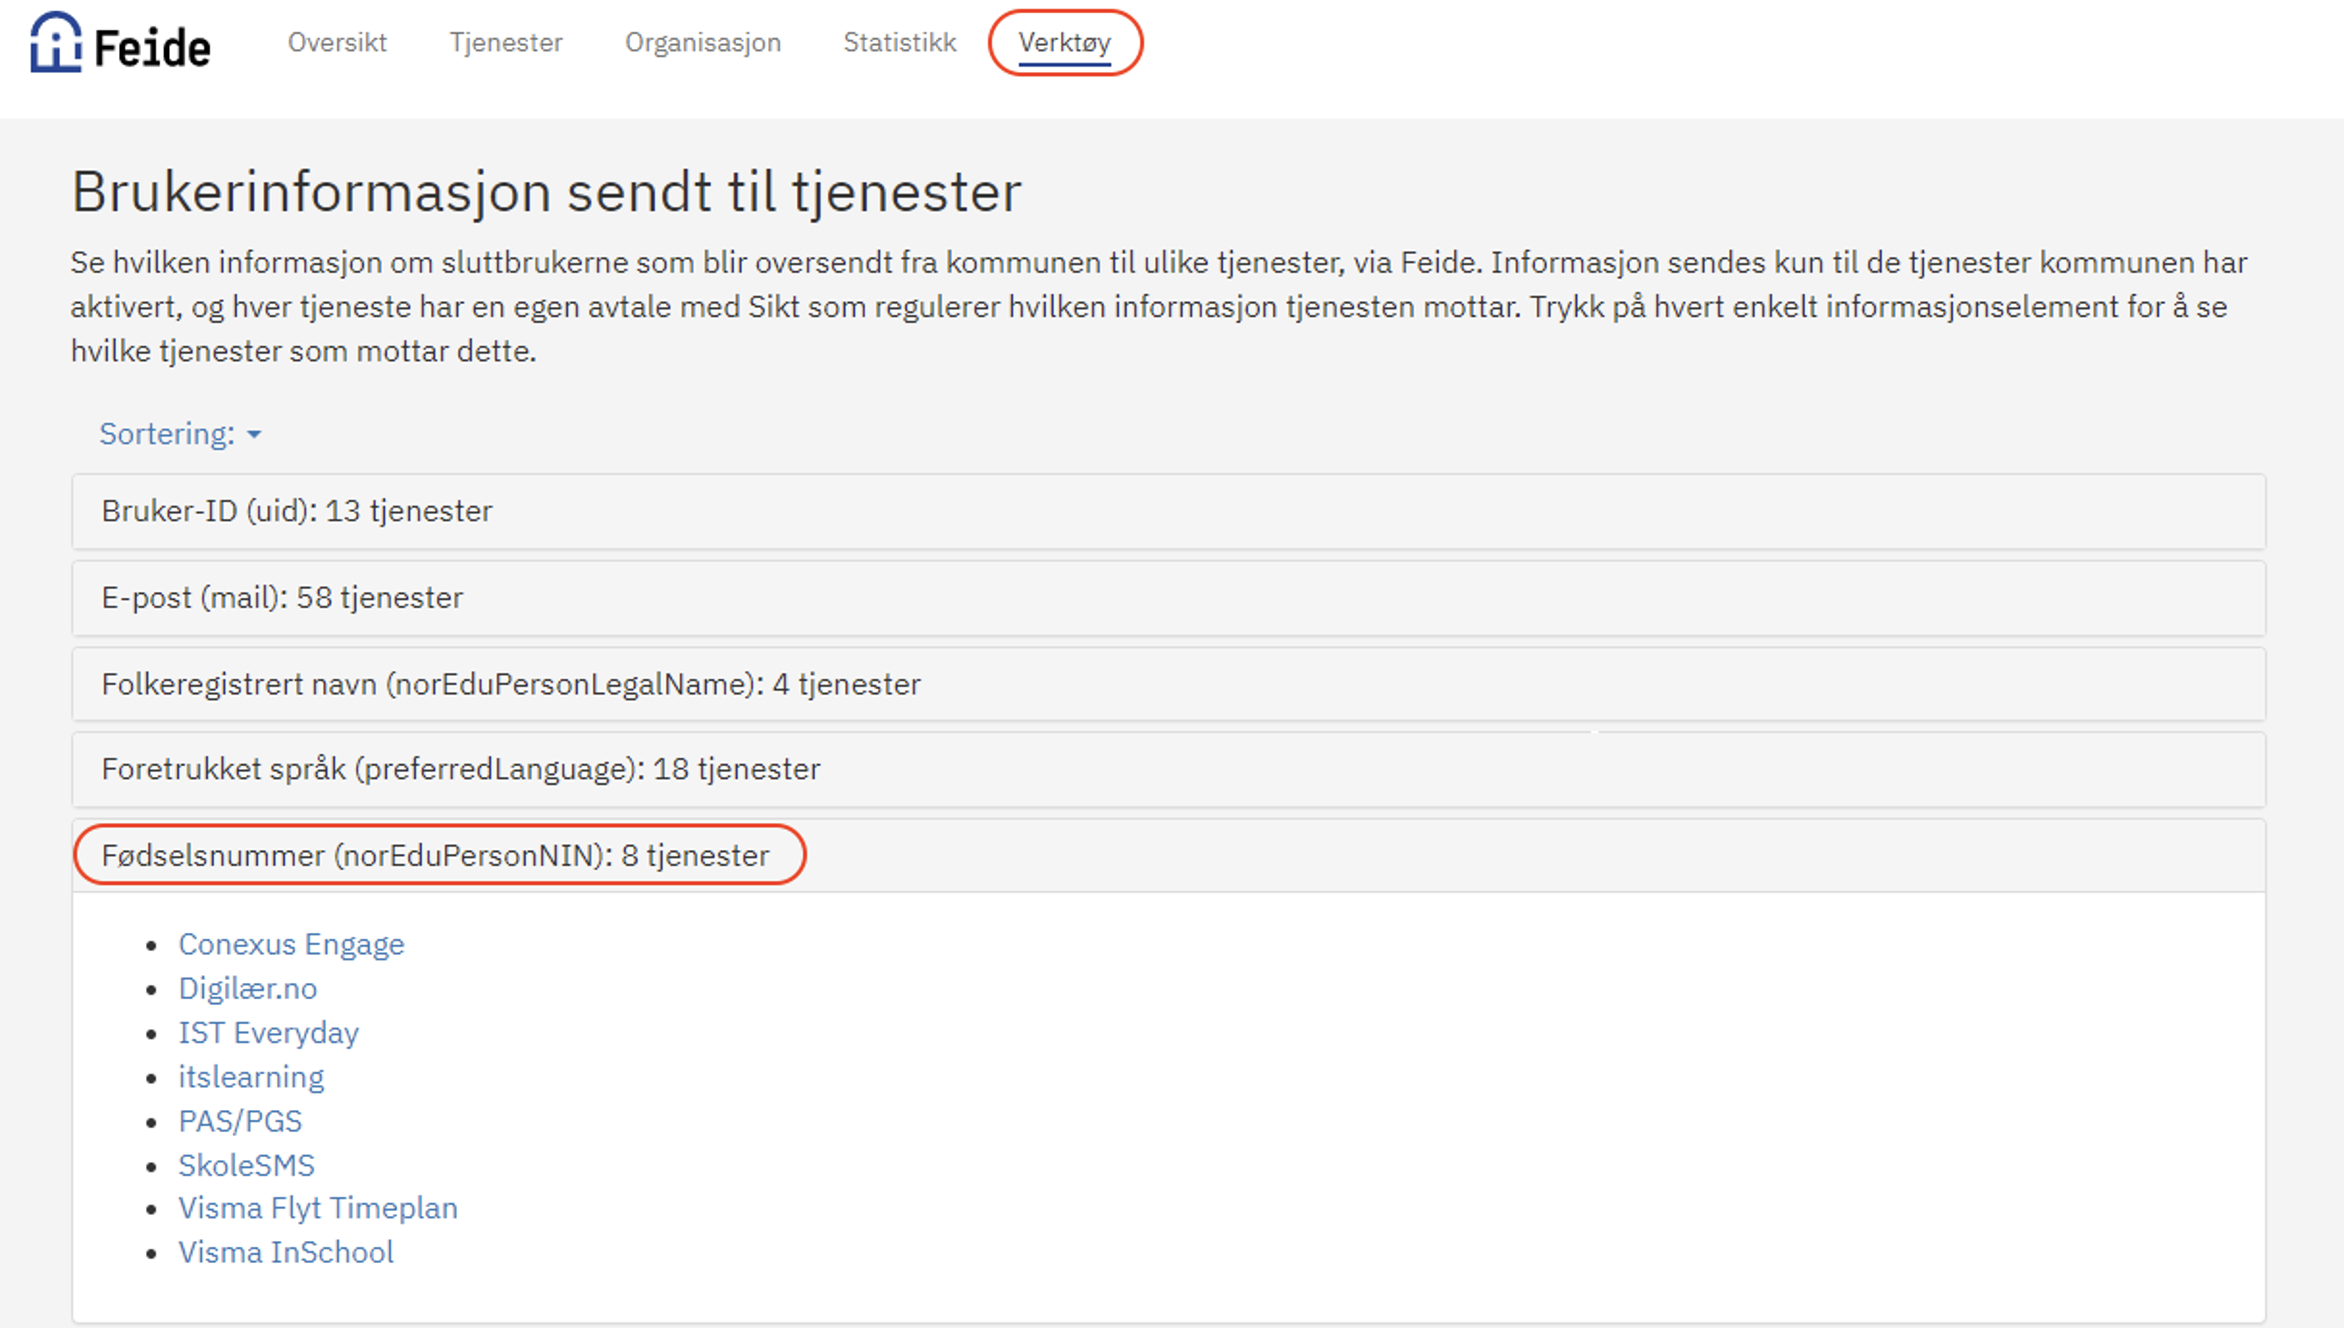This screenshot has height=1328, width=2344.
Task: Expand Foretrukket språk row
Action: coord(1168,769)
